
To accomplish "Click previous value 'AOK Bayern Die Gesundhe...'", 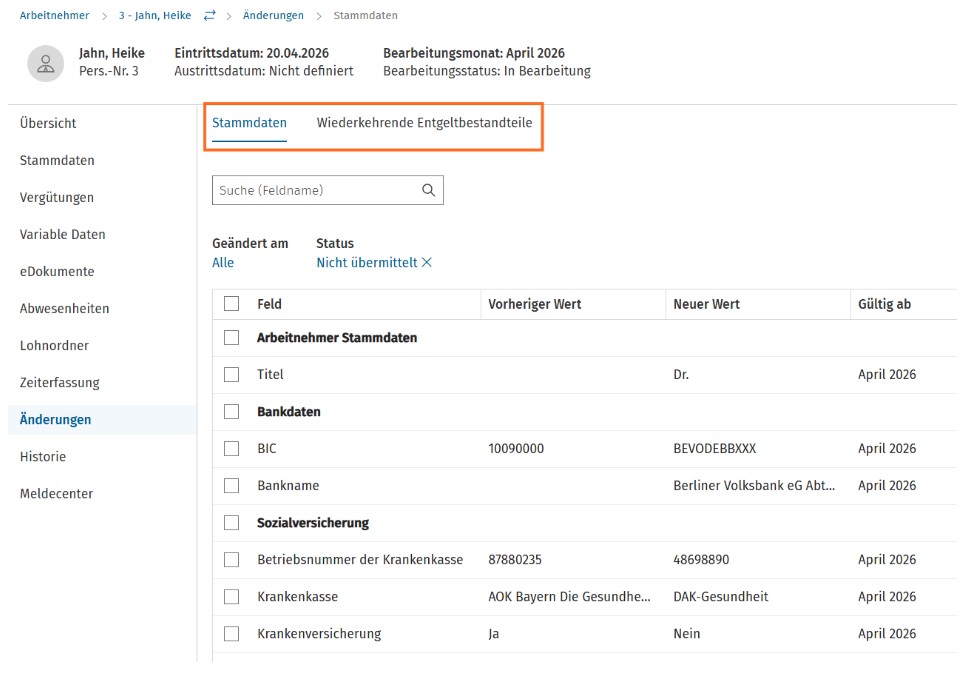I will coord(569,596).
